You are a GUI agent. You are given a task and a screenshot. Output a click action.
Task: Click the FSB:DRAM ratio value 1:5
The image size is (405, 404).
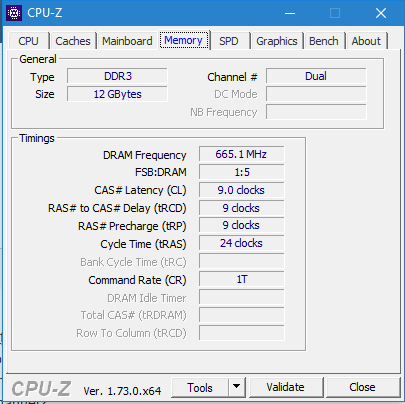tap(242, 172)
